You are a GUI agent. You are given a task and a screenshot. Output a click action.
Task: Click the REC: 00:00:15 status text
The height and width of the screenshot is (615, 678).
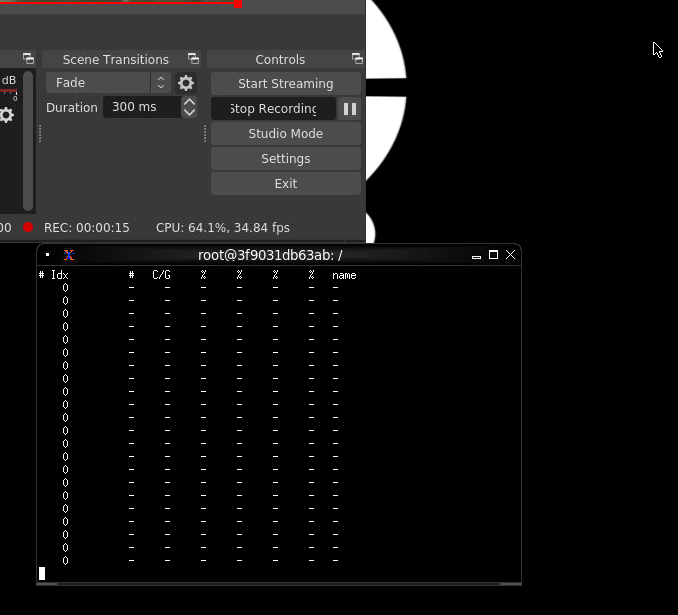point(86,228)
